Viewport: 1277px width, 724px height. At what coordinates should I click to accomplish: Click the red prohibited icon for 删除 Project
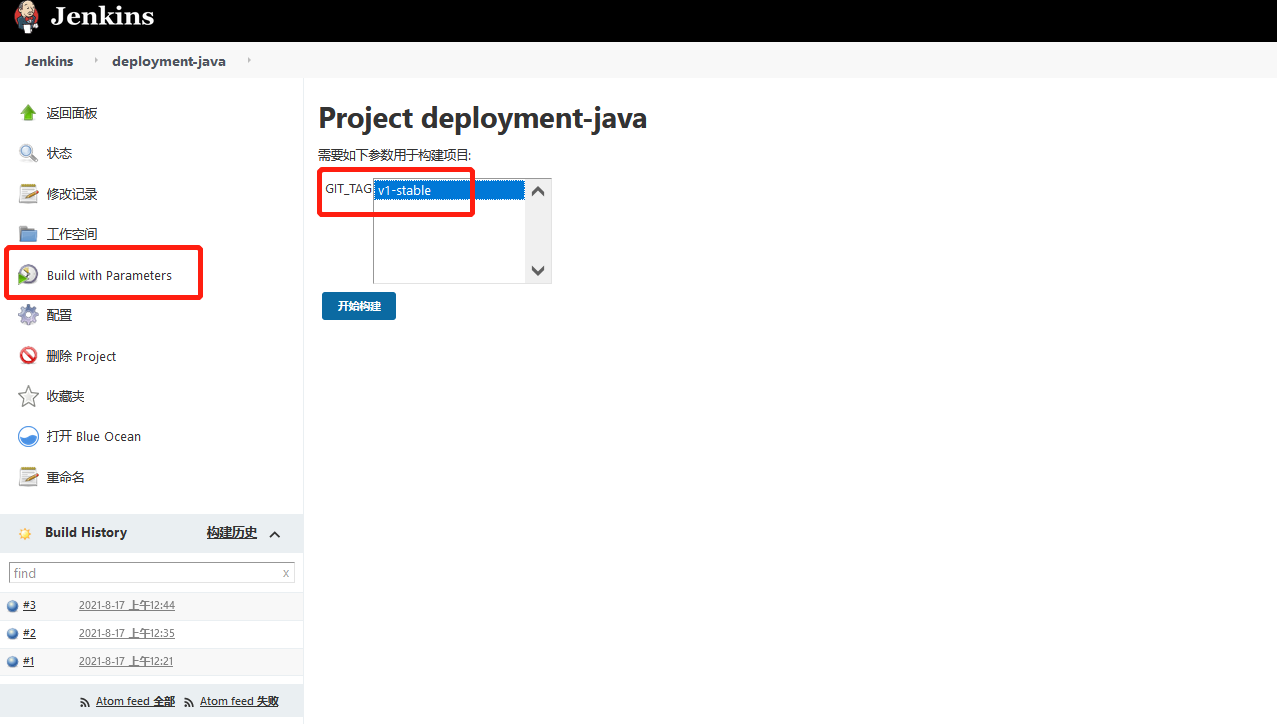28,356
